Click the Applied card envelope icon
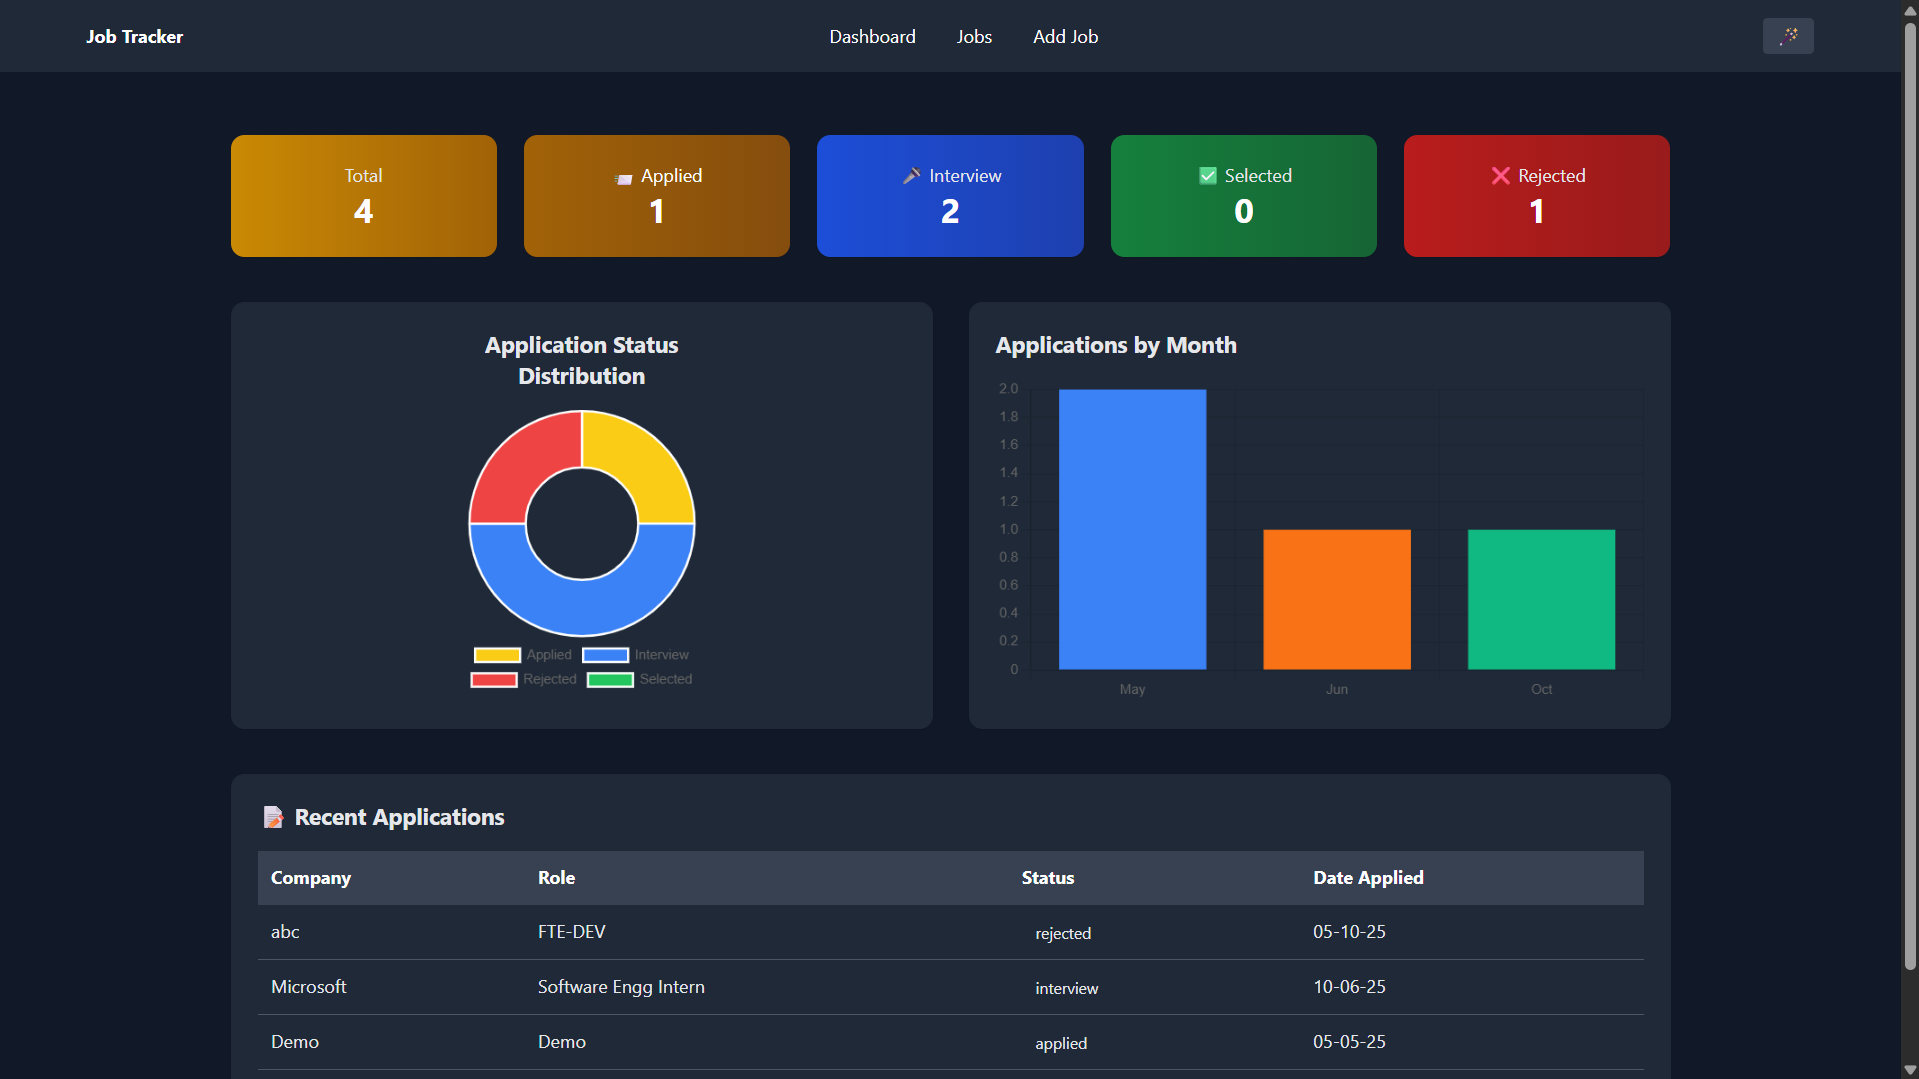 pyautogui.click(x=623, y=178)
